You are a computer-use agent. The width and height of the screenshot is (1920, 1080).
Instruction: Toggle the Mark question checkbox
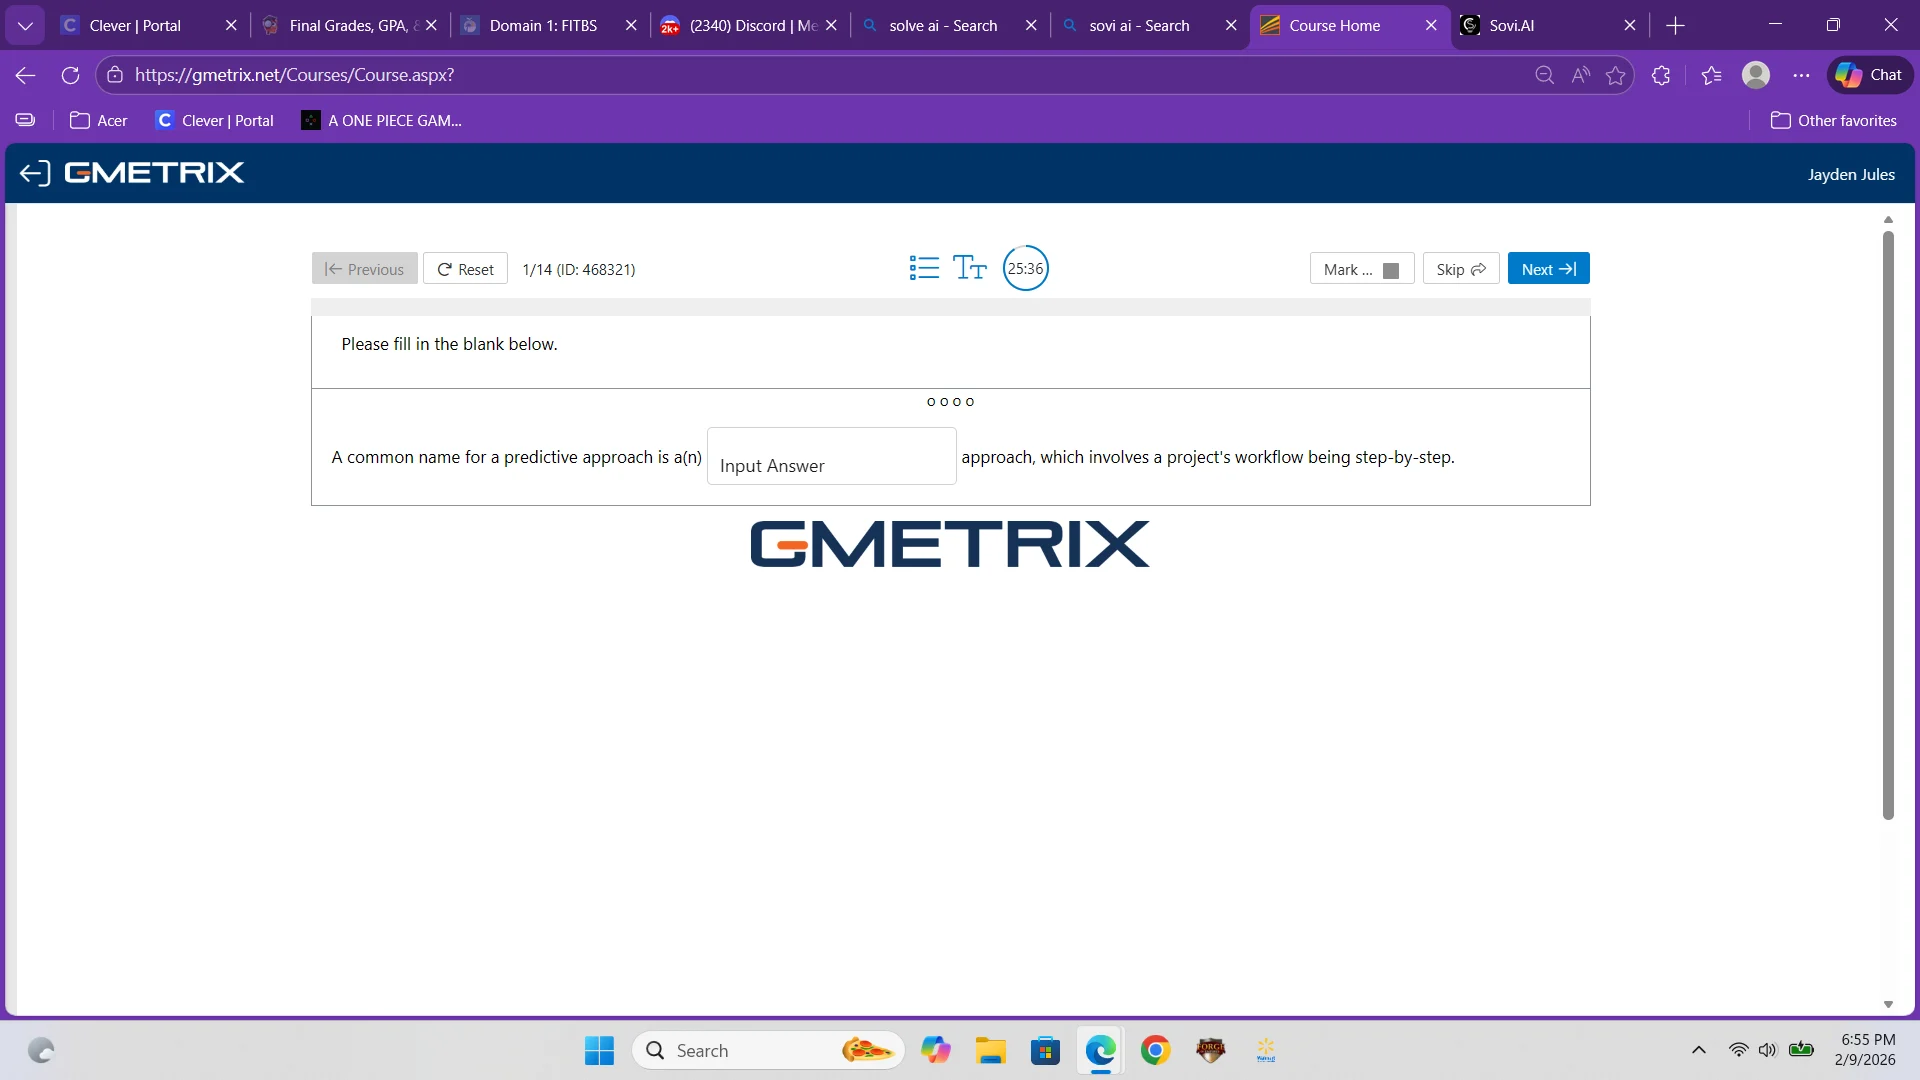click(1390, 270)
